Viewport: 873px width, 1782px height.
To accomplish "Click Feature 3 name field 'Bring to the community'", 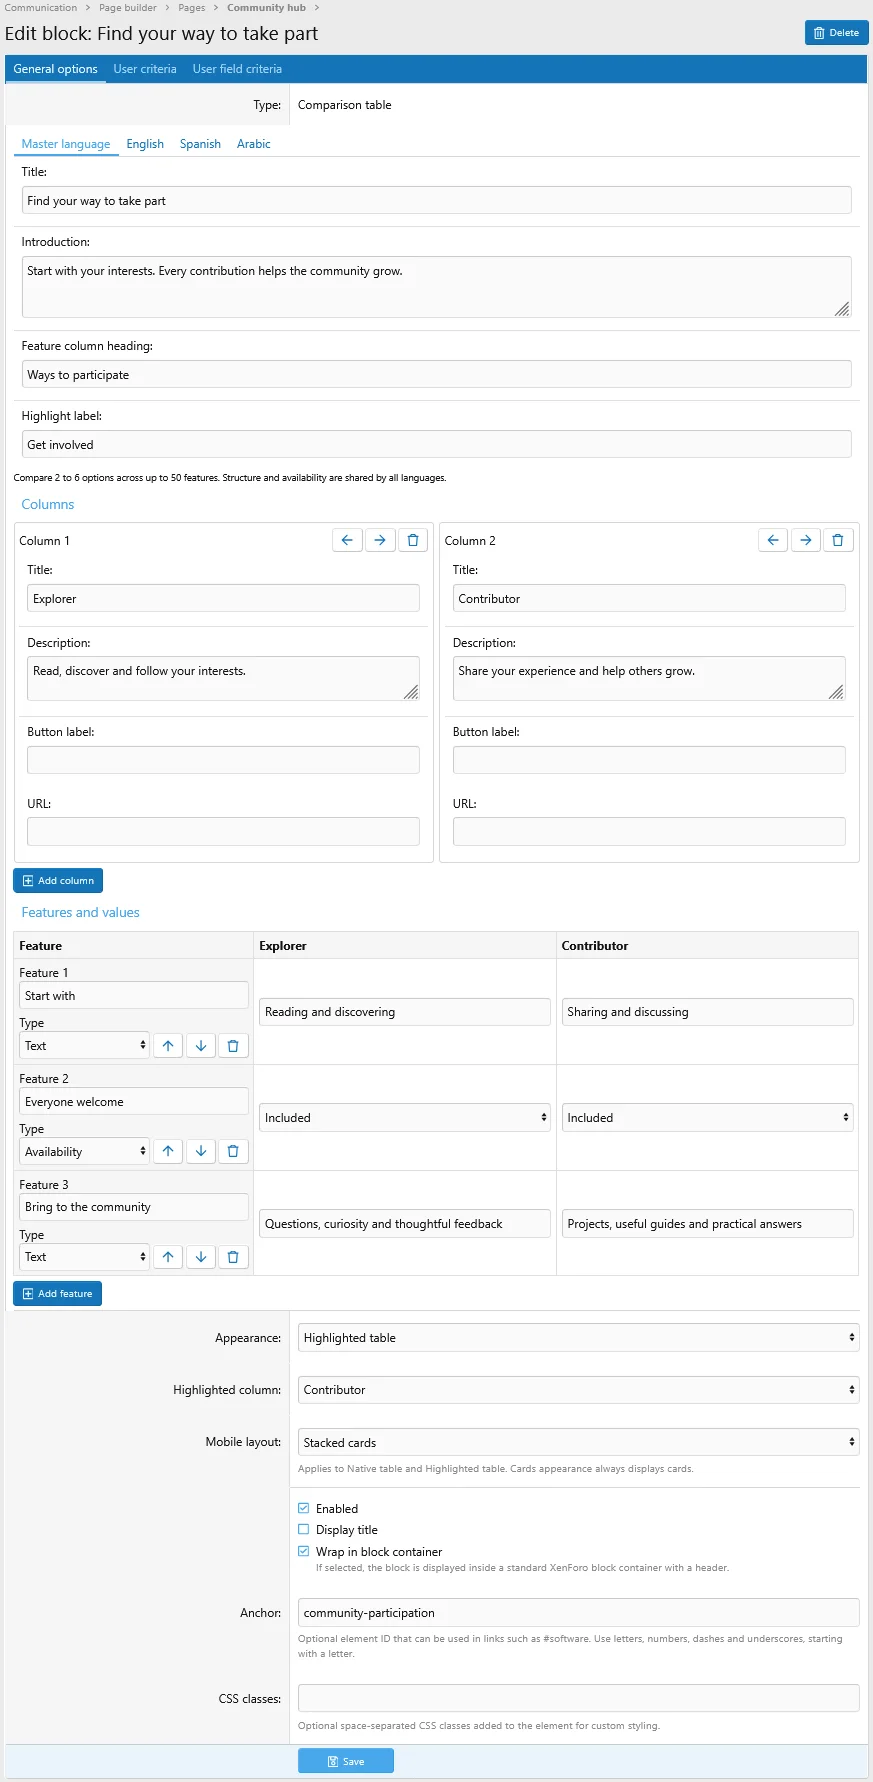I will 134,1207.
